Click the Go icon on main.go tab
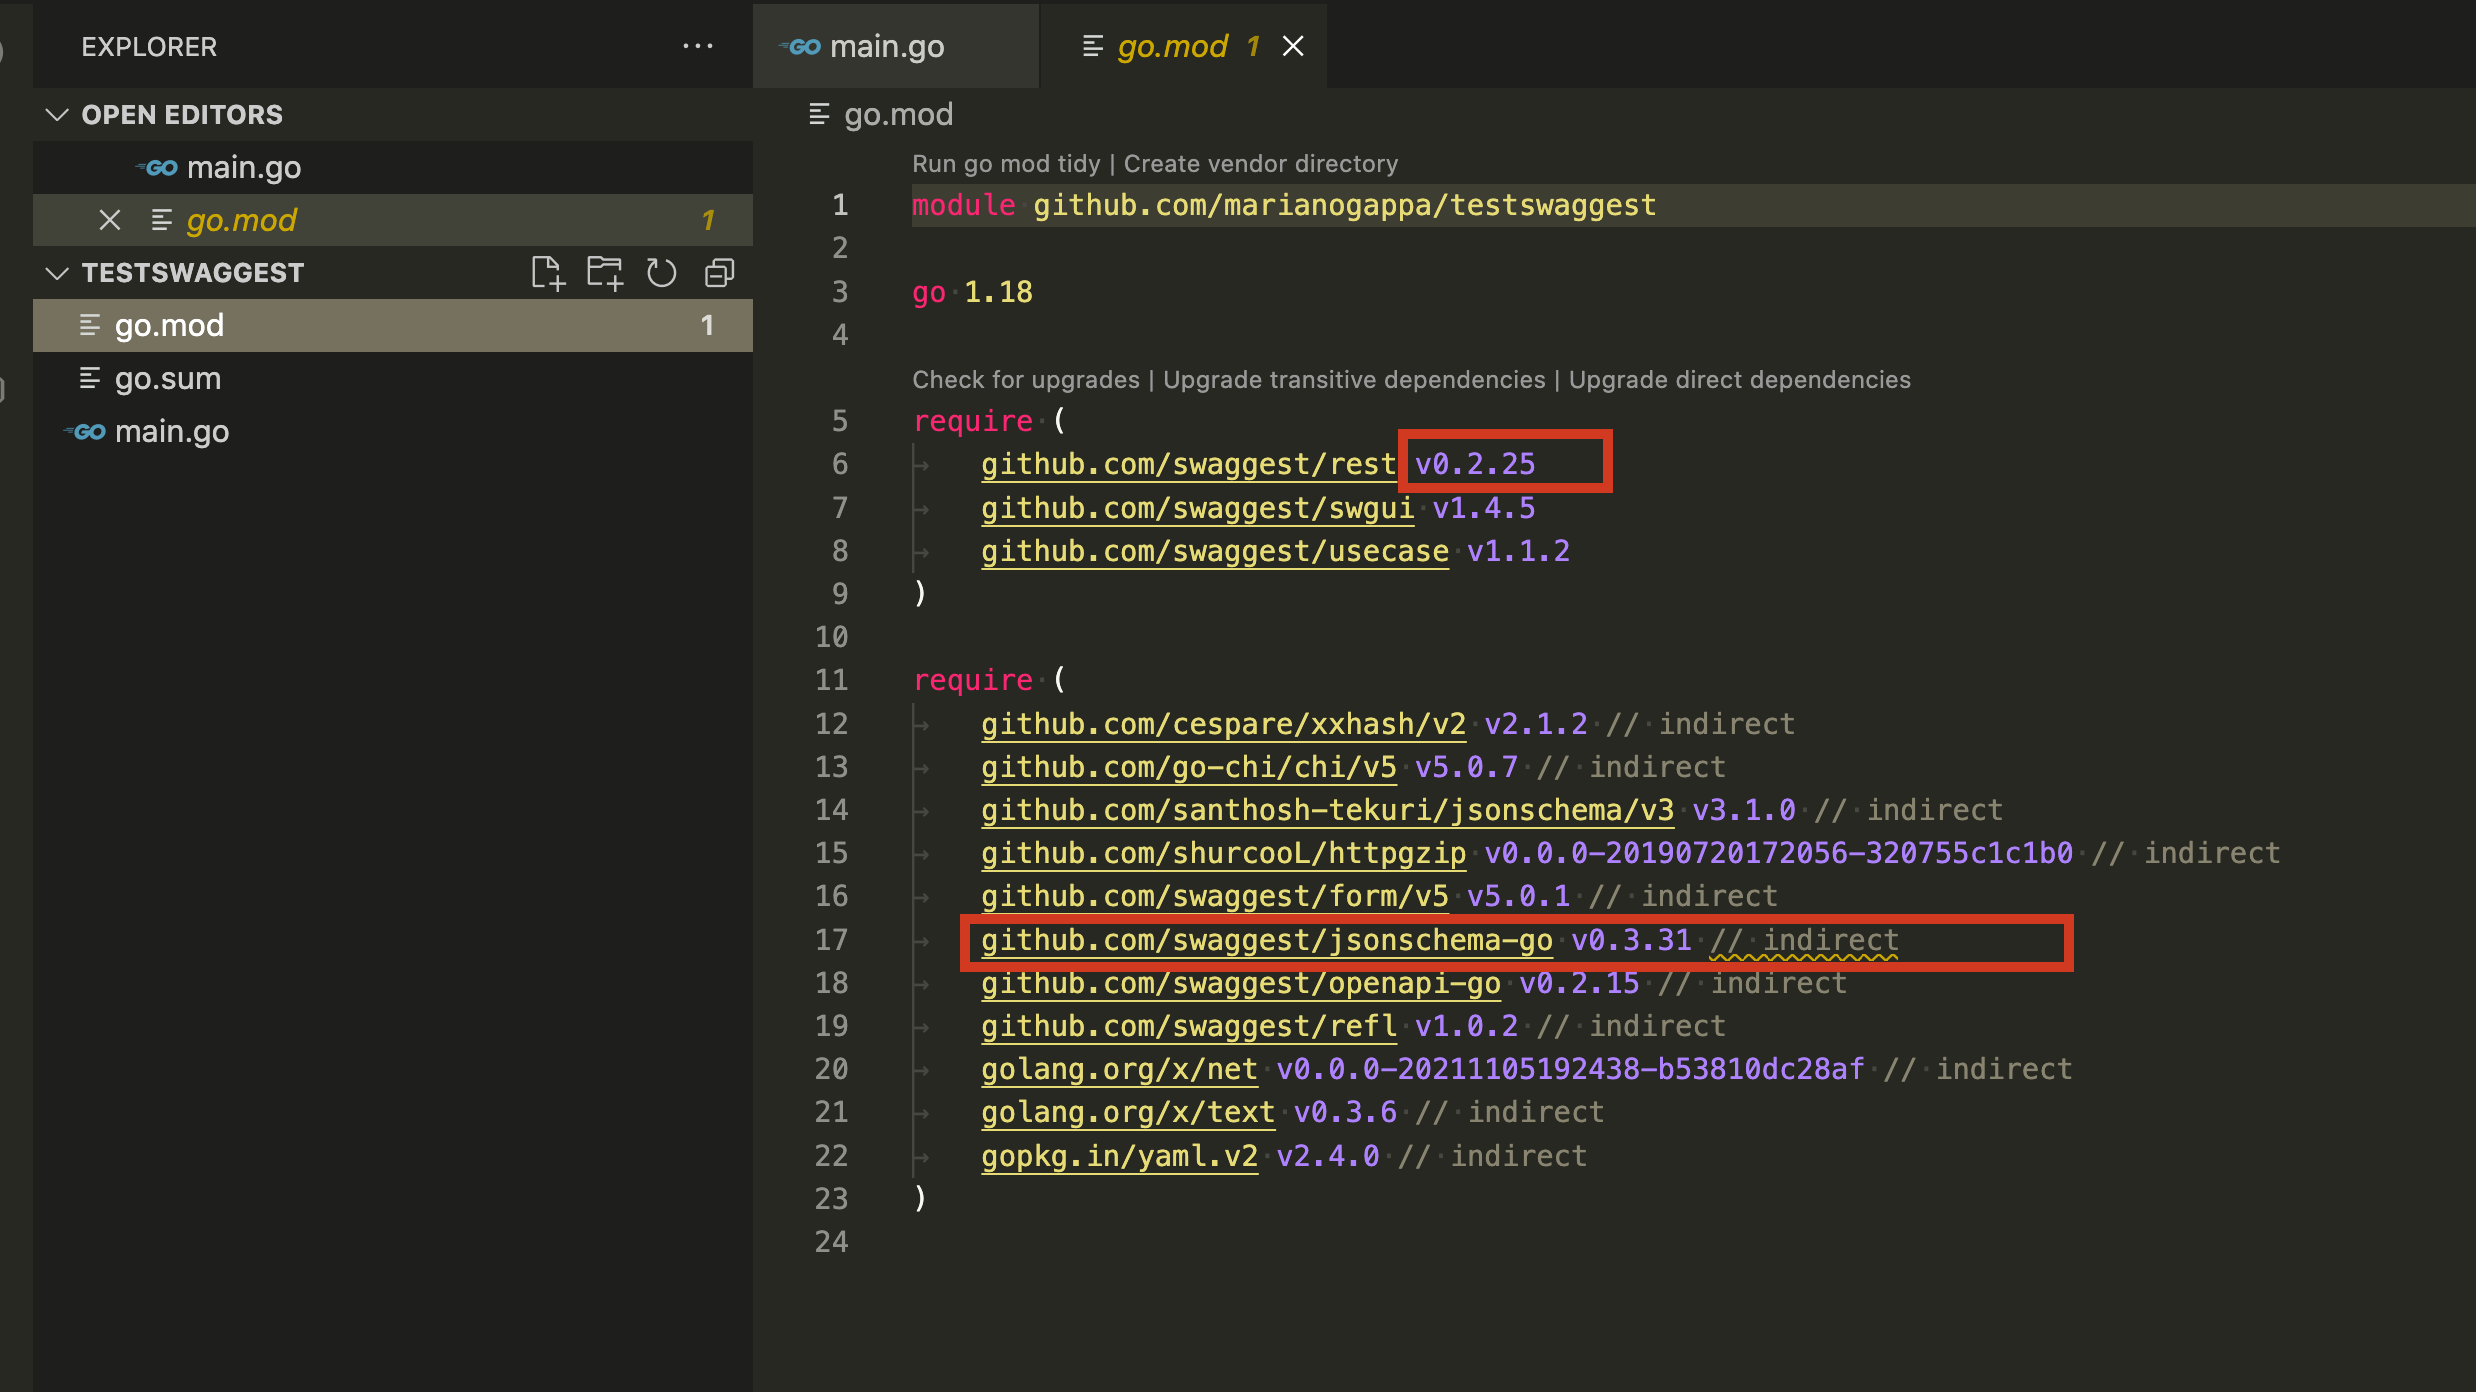Screen dimensions: 2476x1392 click(803, 45)
